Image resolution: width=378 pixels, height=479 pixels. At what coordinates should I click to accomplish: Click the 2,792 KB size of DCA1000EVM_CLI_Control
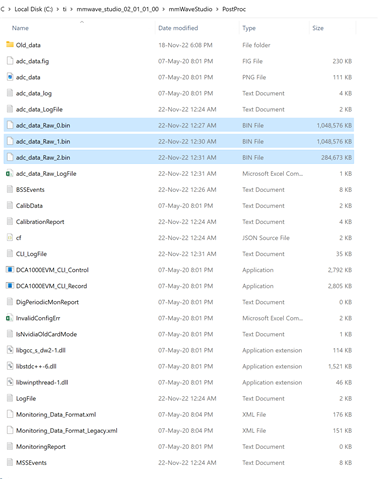(x=340, y=270)
